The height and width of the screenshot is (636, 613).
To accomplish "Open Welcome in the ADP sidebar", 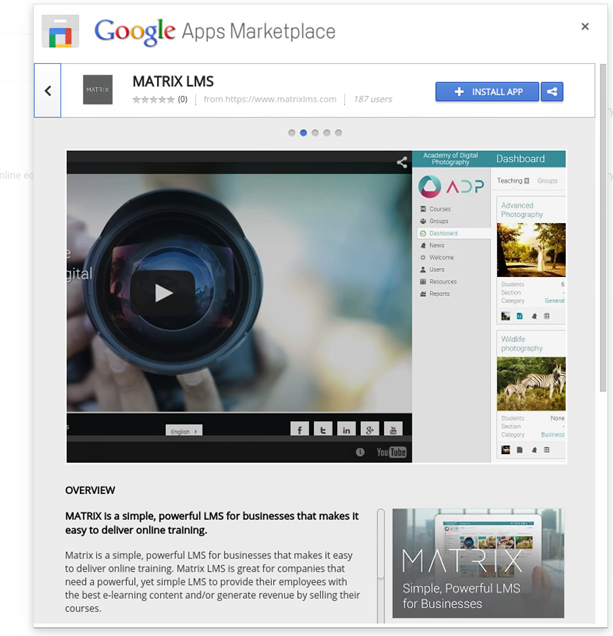I will pos(437,258).
